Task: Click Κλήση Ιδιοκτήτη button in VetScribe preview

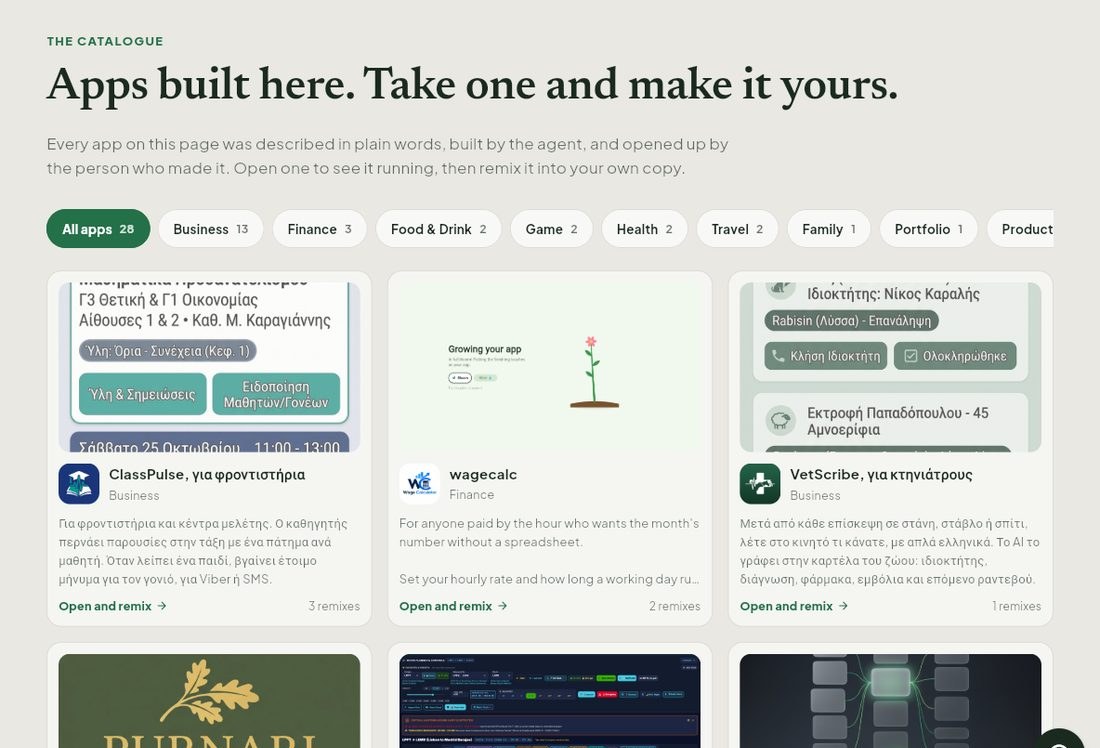Action: (x=826, y=356)
